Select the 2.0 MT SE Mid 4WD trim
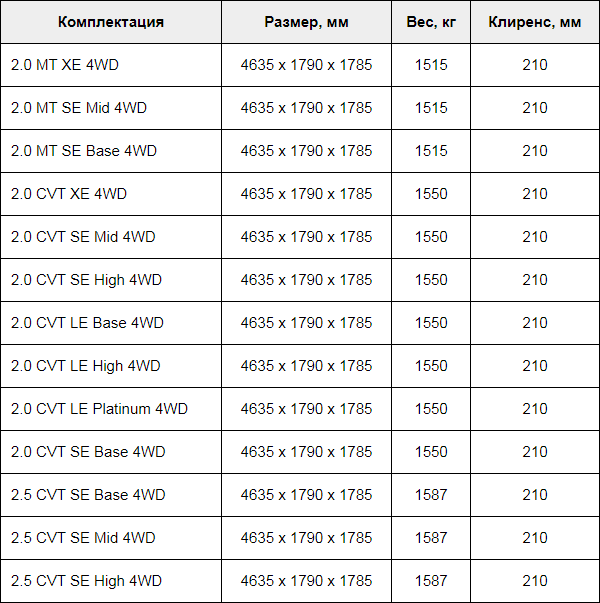Image resolution: width=600 pixels, height=603 pixels. coord(79,108)
